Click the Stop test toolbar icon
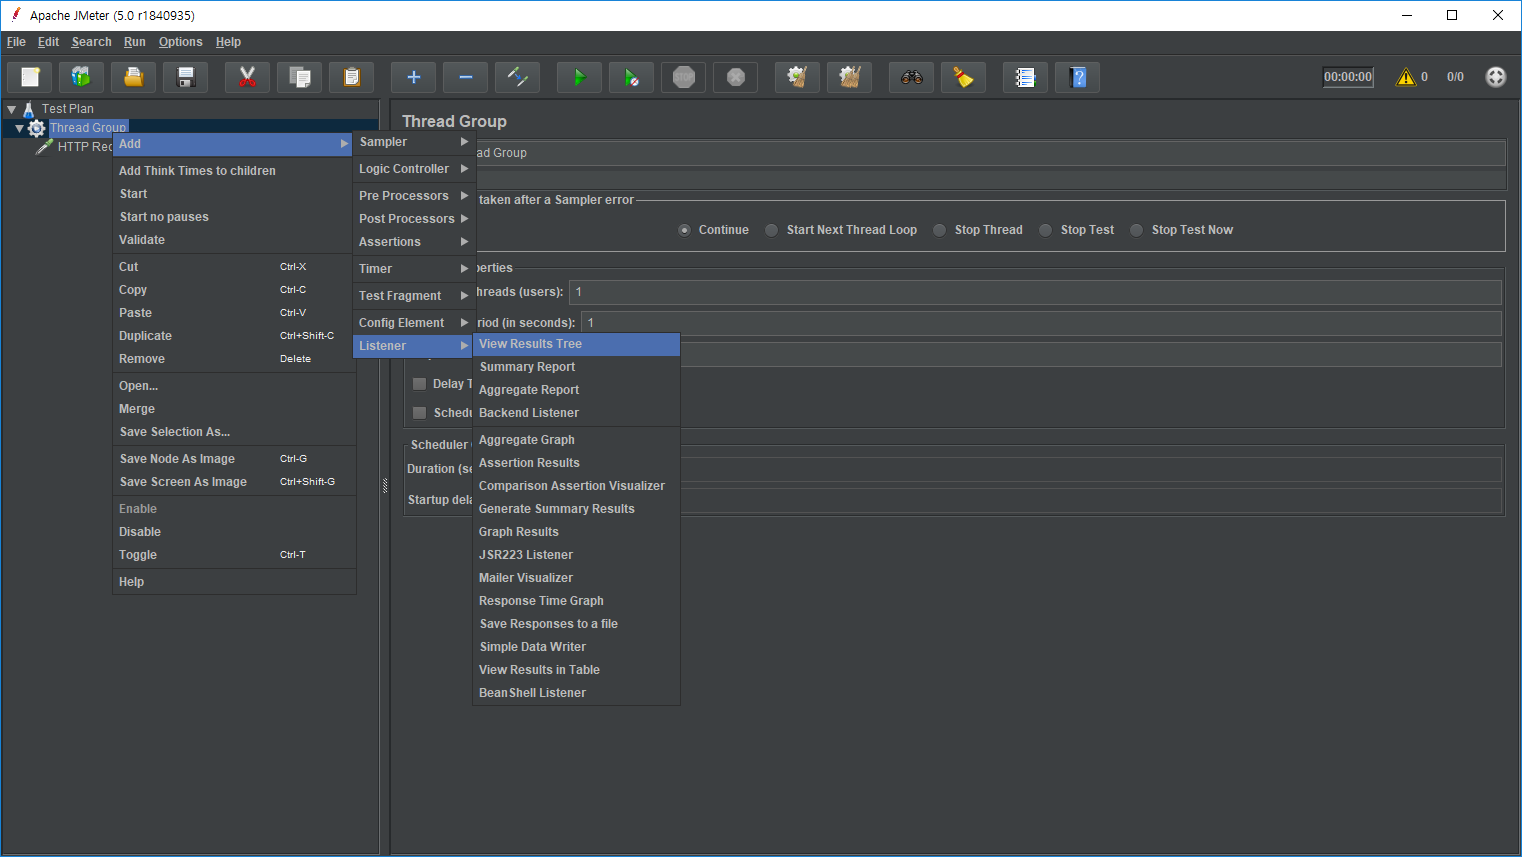This screenshot has height=857, width=1522. tap(684, 77)
